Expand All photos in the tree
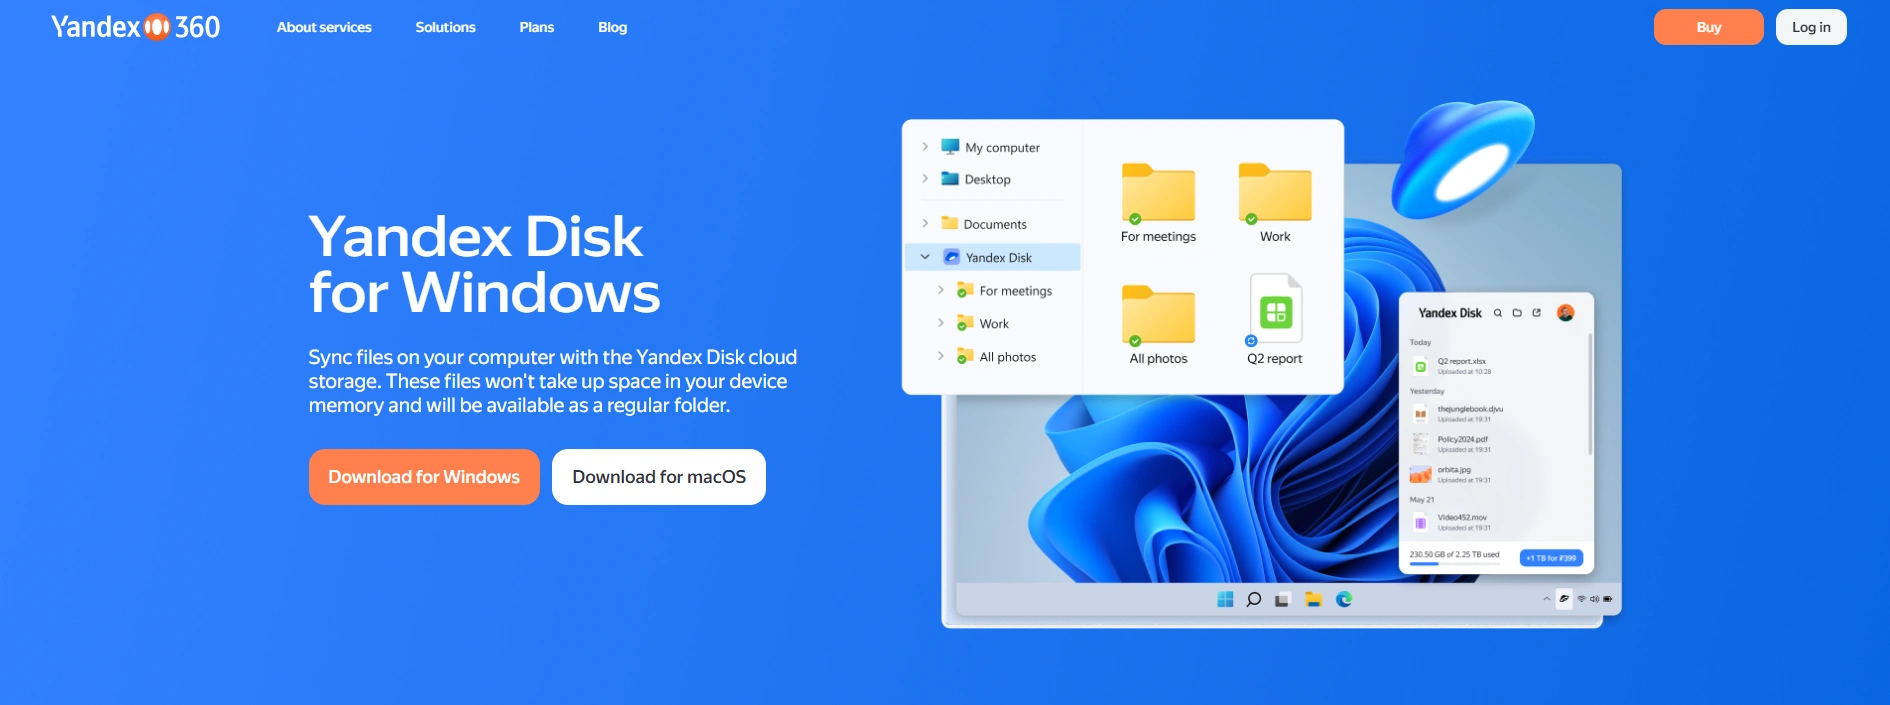The image size is (1890, 705). [941, 356]
